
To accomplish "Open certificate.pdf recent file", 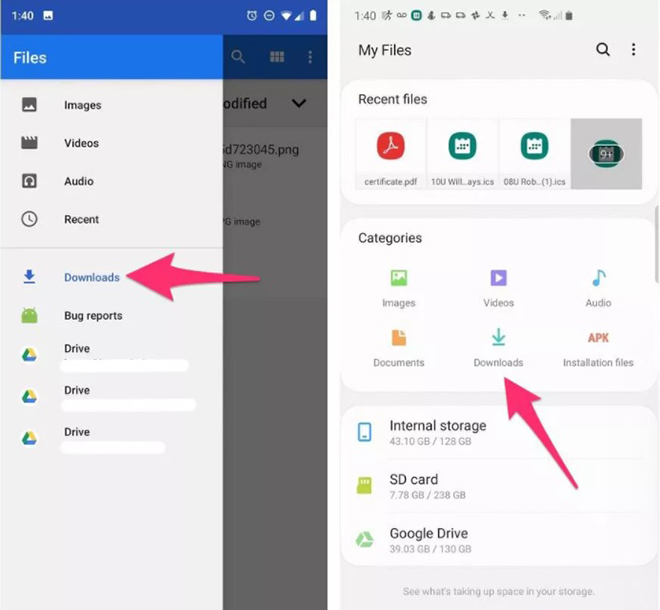I will 391,154.
